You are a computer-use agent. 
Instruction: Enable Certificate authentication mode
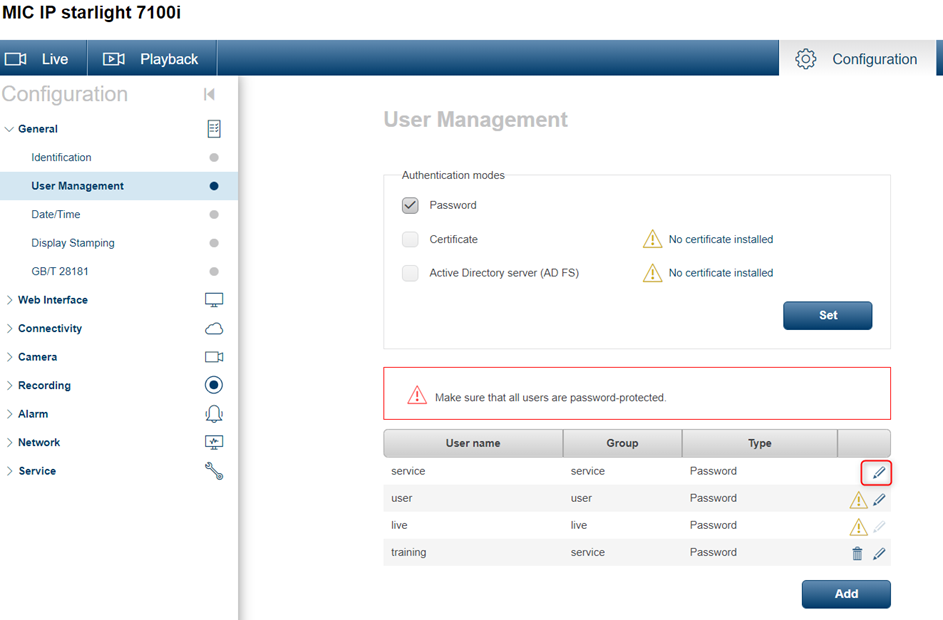click(x=410, y=239)
